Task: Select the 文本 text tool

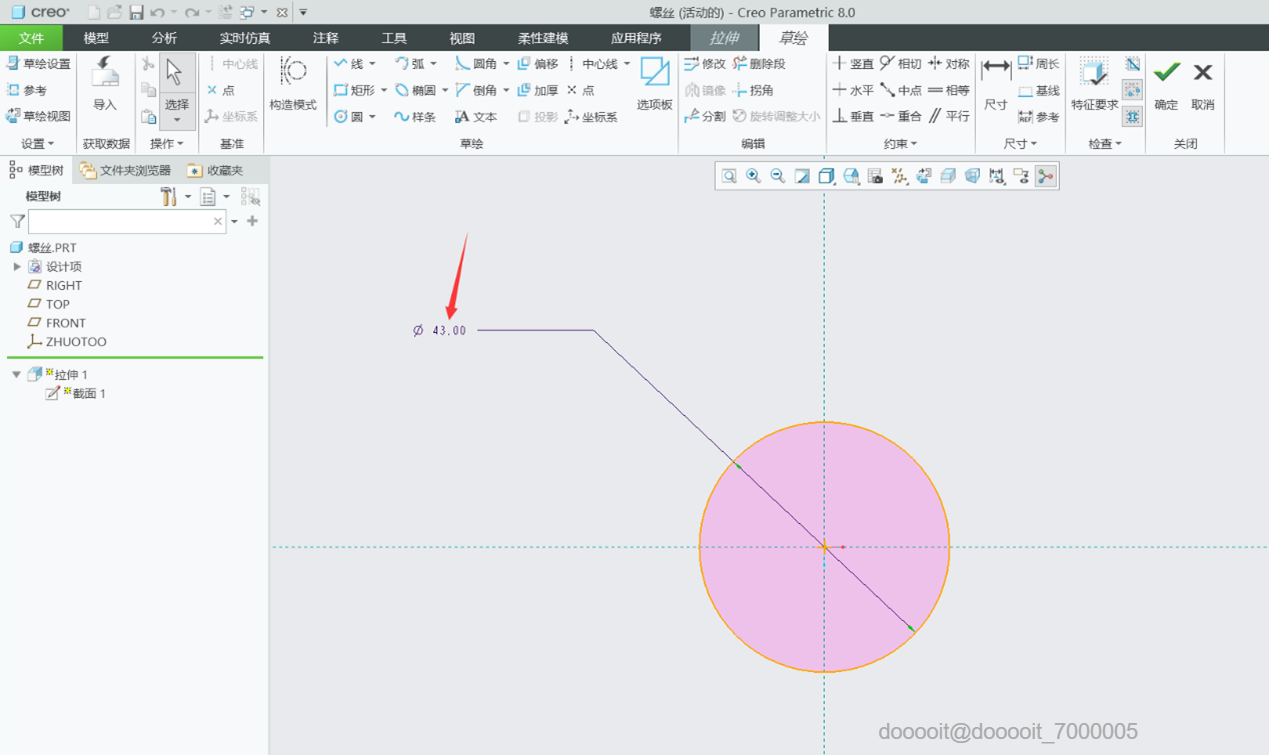Action: 476,116
